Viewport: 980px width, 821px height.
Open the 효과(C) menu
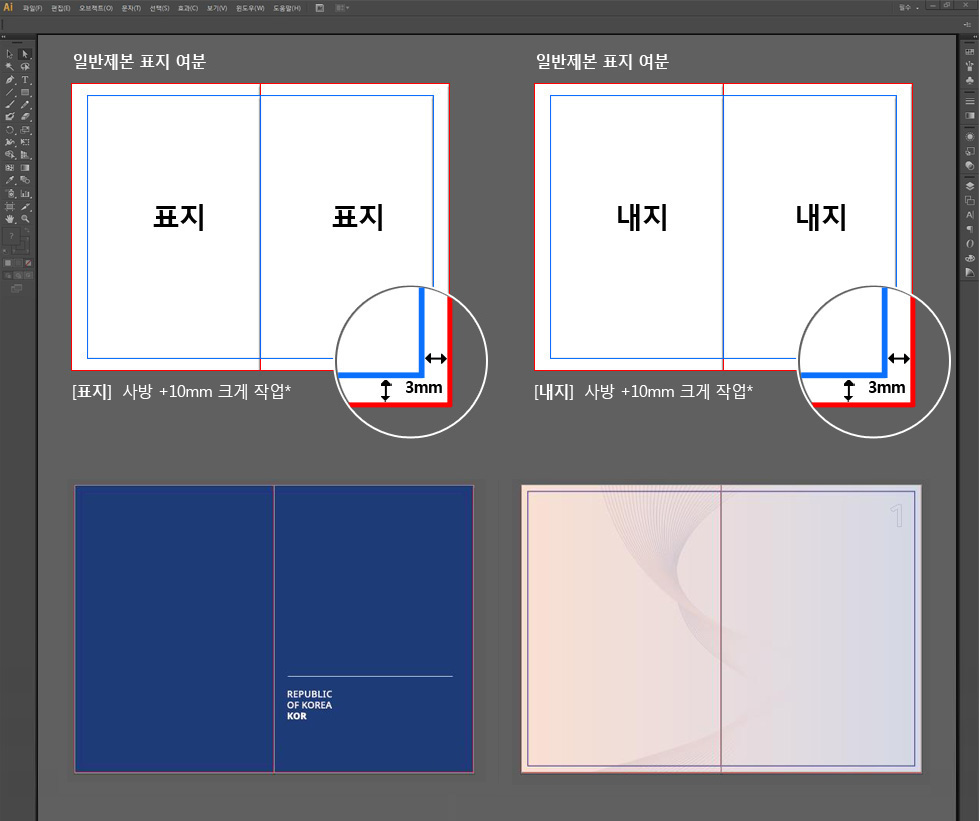point(188,8)
